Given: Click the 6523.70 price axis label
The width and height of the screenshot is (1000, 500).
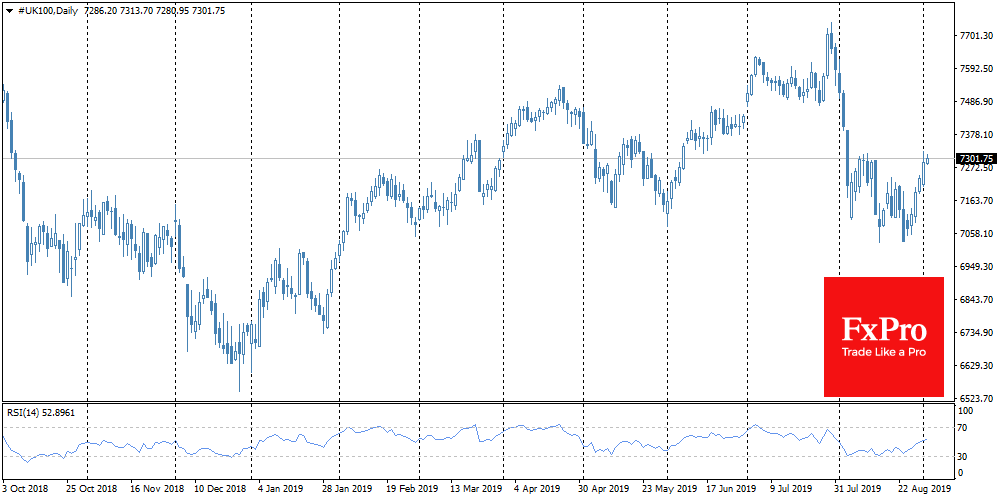Looking at the screenshot, I should point(975,398).
